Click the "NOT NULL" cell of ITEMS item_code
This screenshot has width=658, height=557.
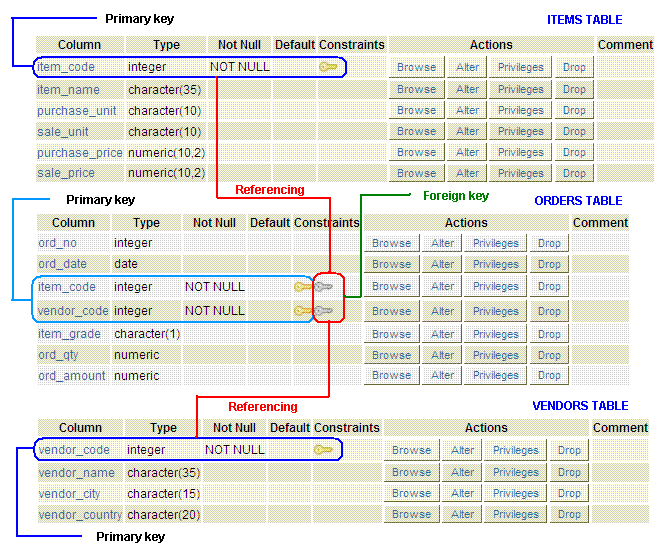[x=240, y=67]
